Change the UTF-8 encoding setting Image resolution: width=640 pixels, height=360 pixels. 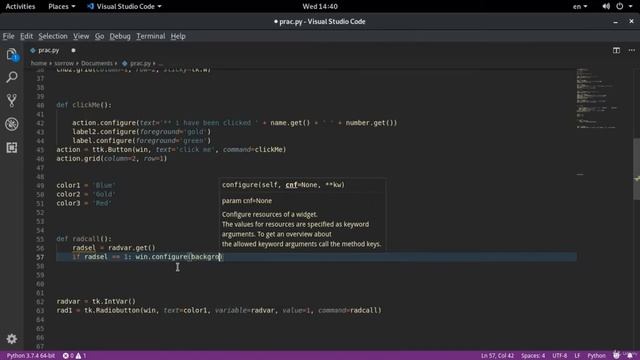point(560,356)
